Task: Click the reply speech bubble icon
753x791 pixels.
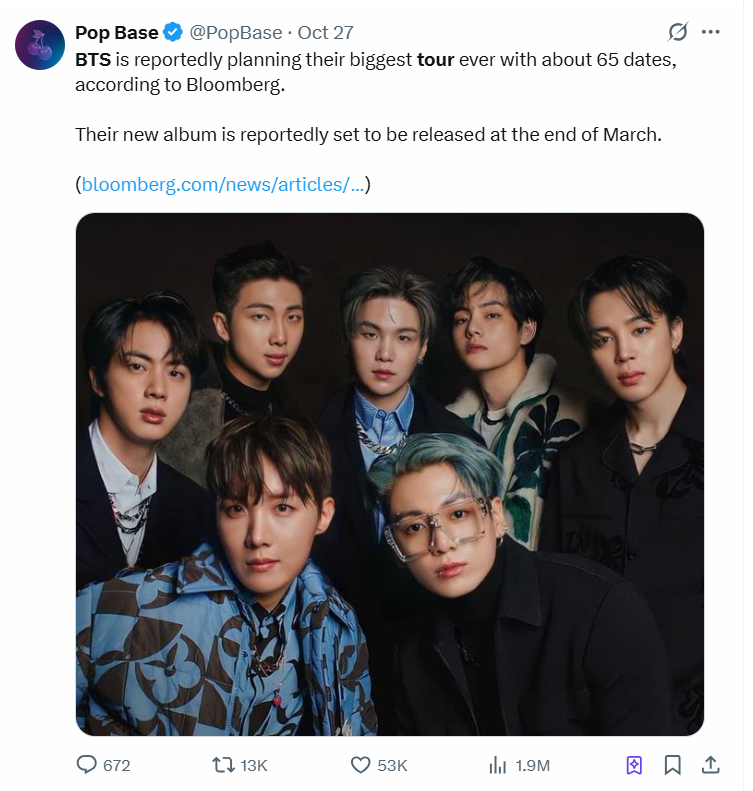Action: (x=88, y=765)
